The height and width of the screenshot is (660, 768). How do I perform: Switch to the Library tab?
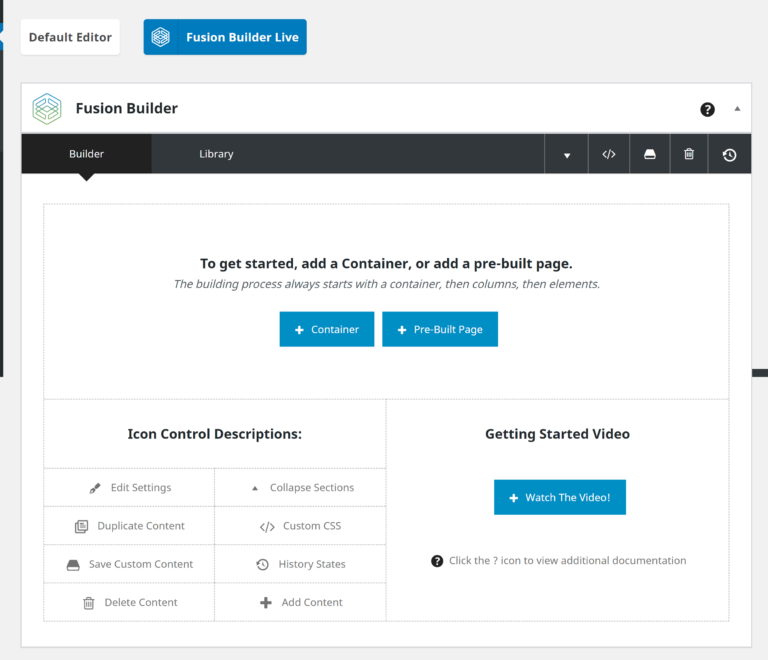[x=216, y=154]
